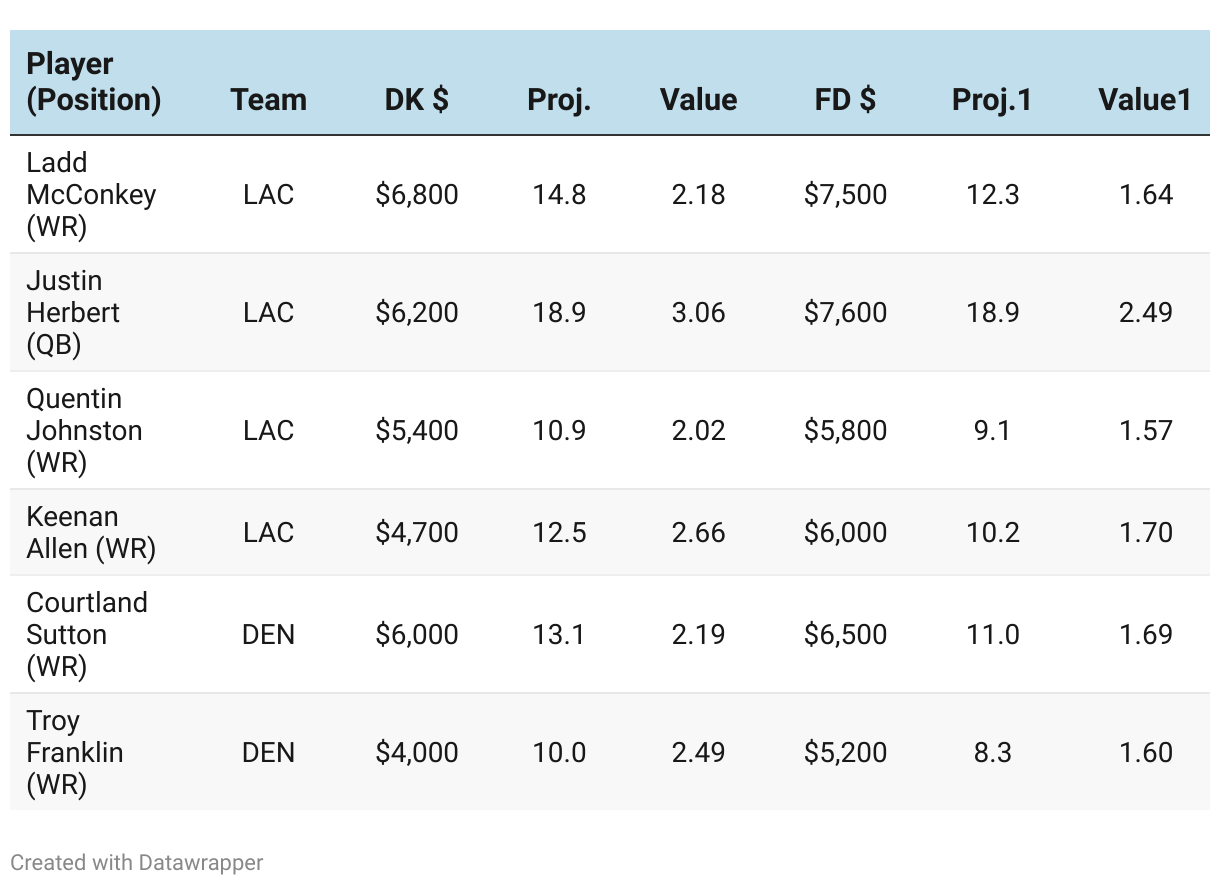Image resolution: width=1220 pixels, height=886 pixels.
Task: Click the Courtland Sutton (WR) name
Action: 86,634
